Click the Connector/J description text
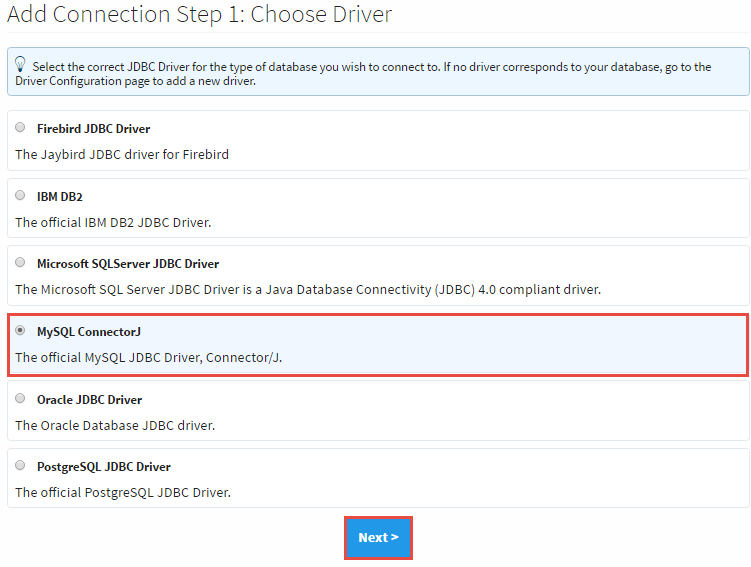This screenshot has height=567, width=751. [x=149, y=357]
